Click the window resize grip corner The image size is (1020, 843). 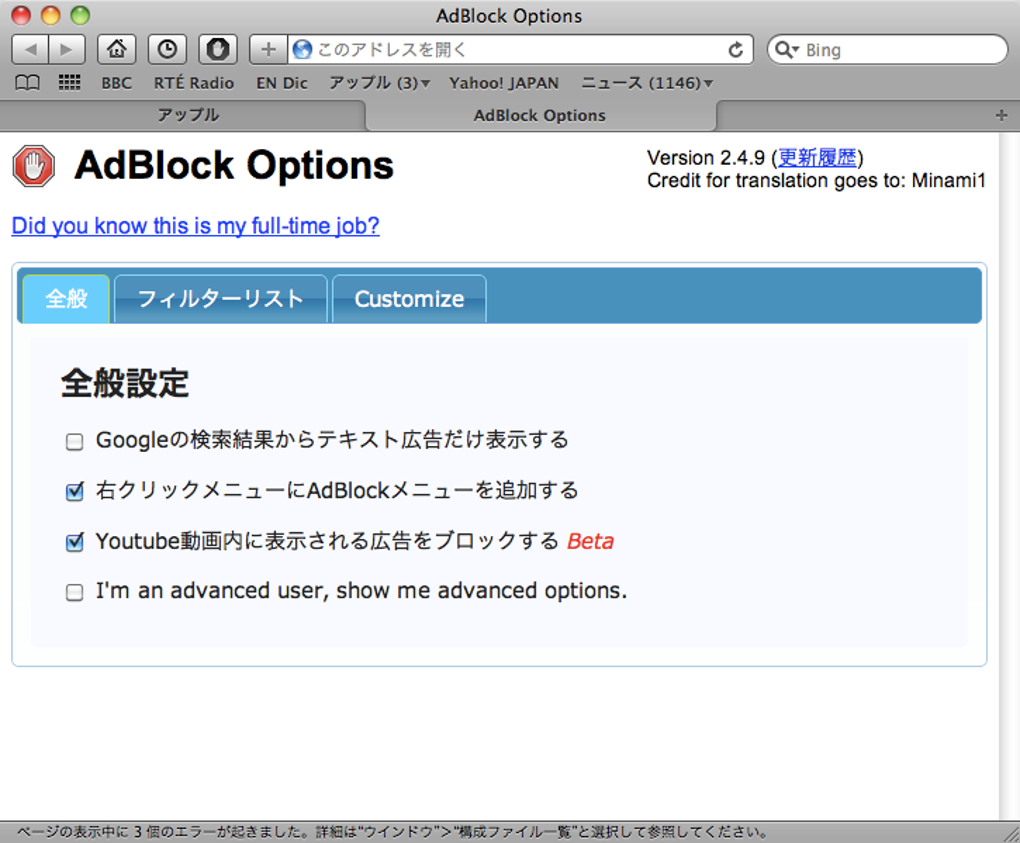coord(1010,833)
